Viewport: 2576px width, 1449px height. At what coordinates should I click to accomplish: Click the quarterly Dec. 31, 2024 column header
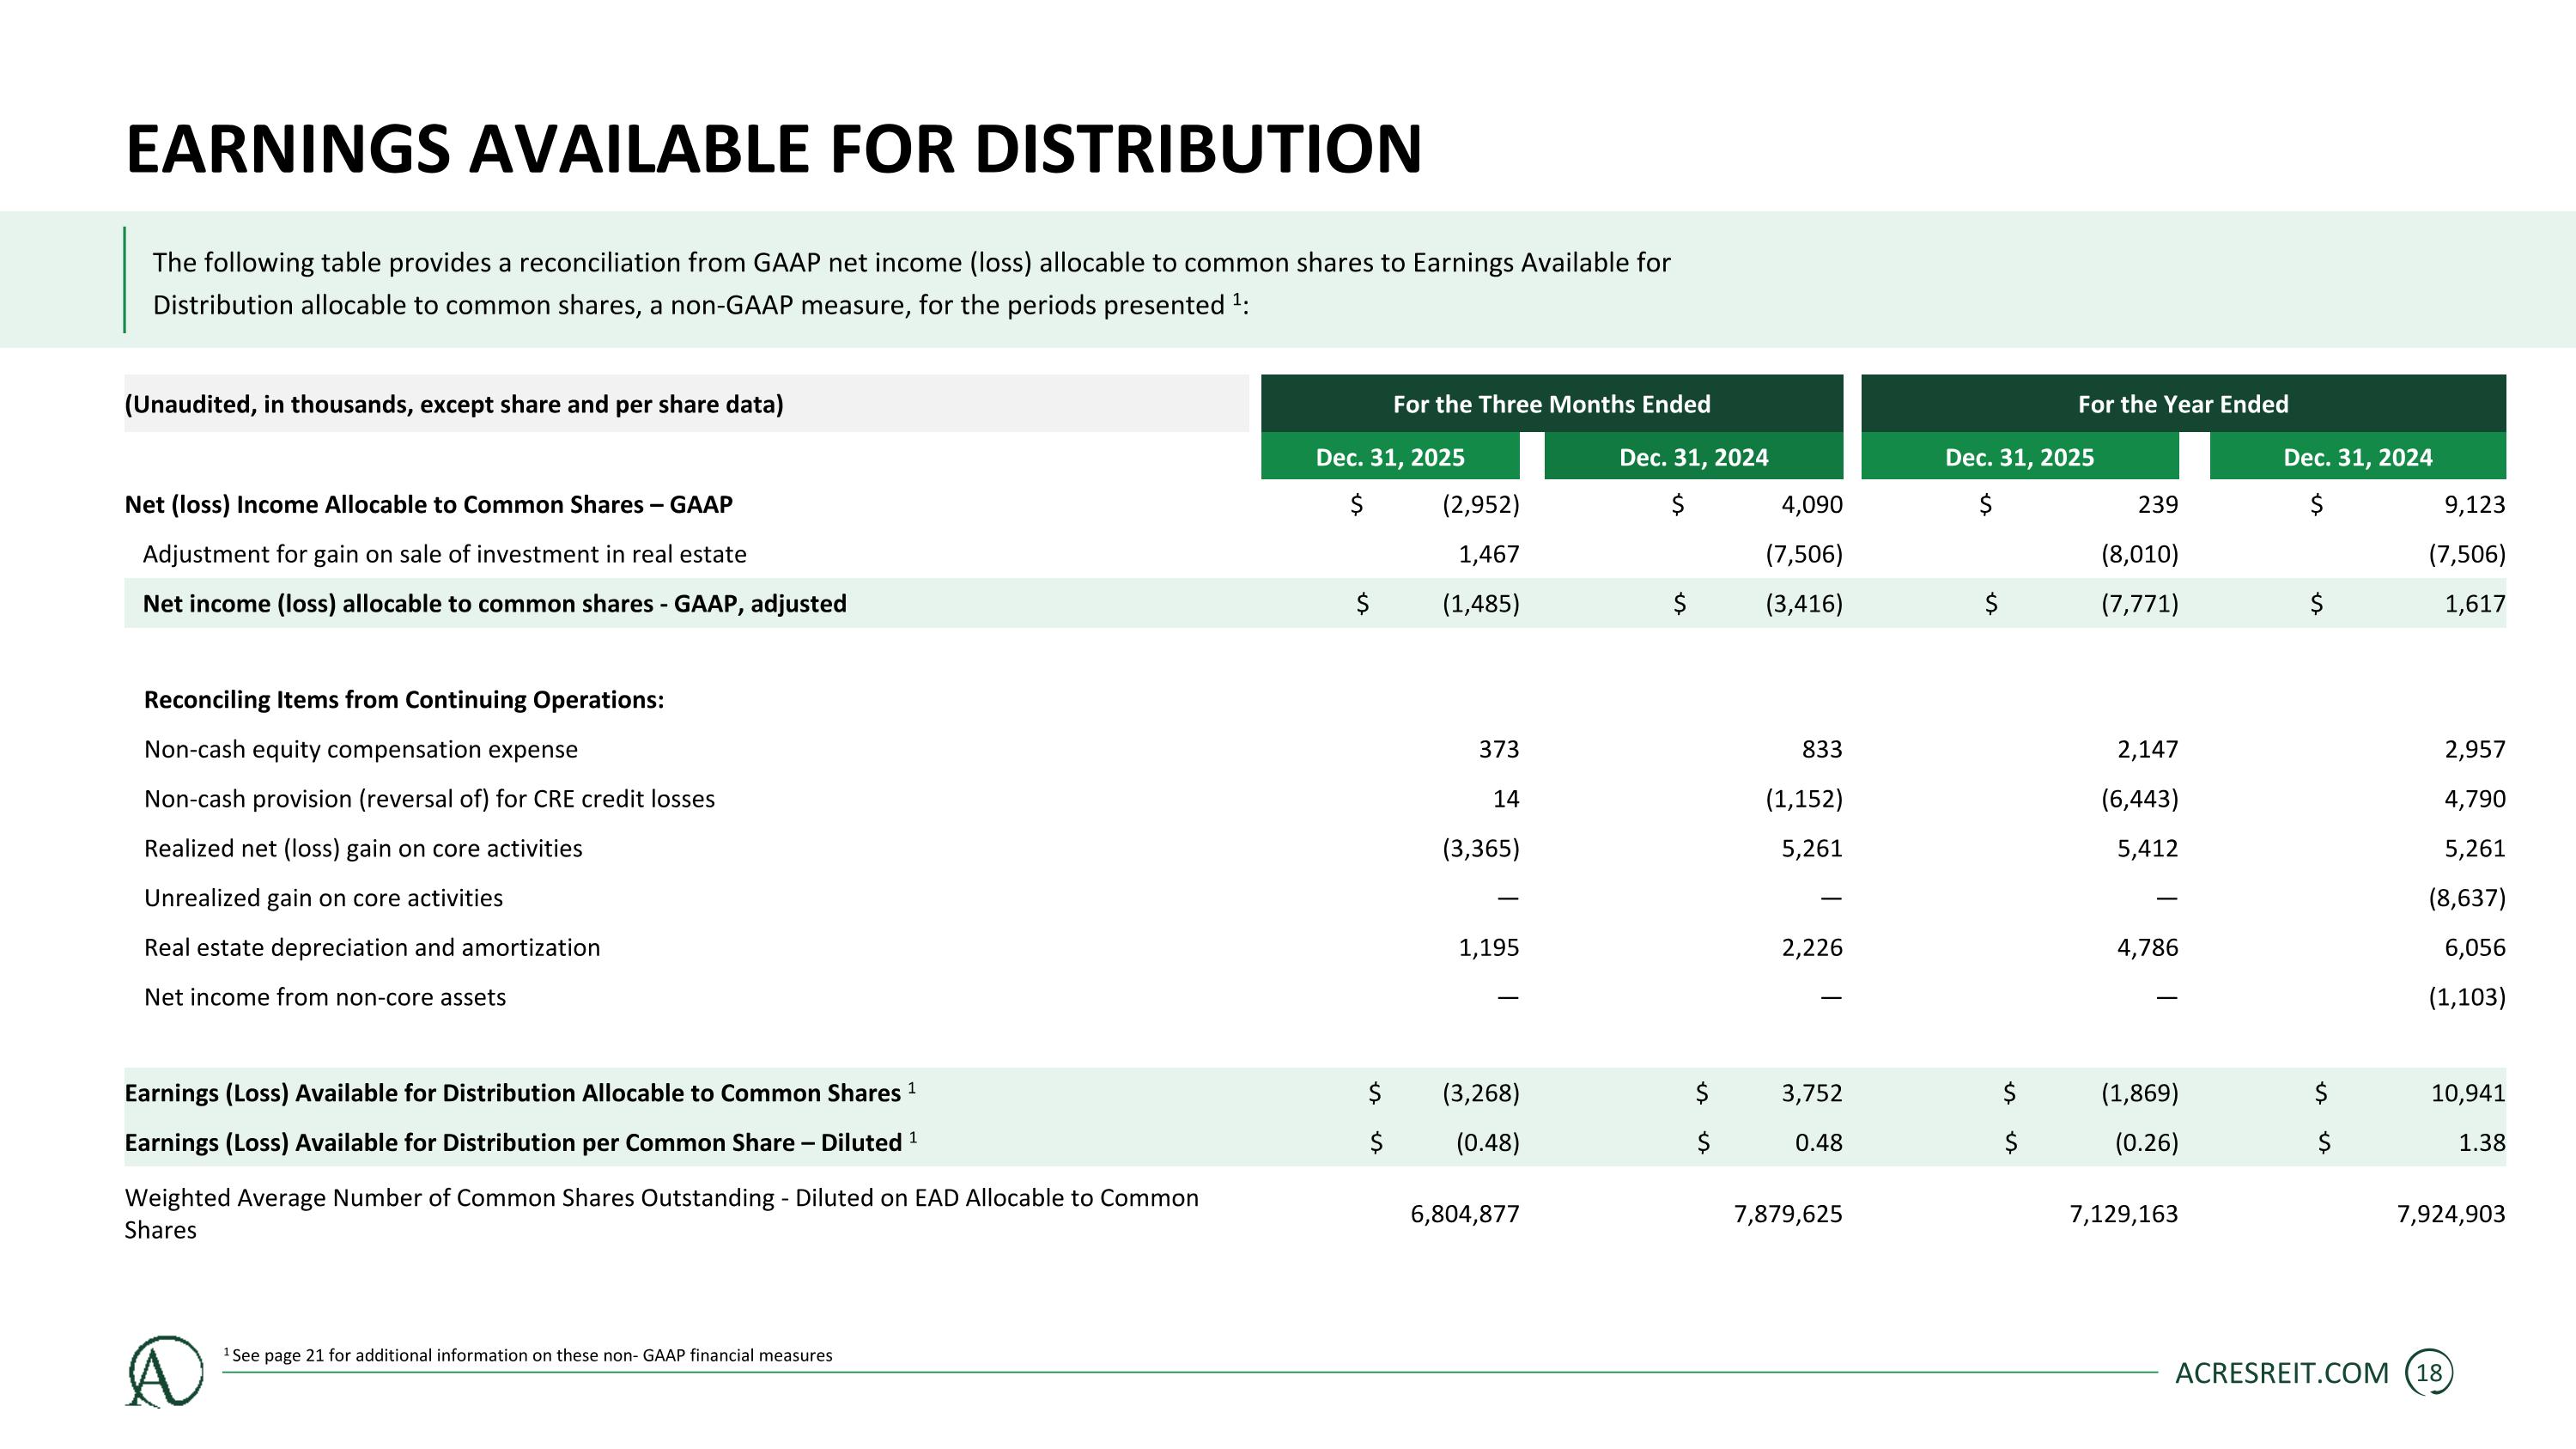[x=1694, y=457]
